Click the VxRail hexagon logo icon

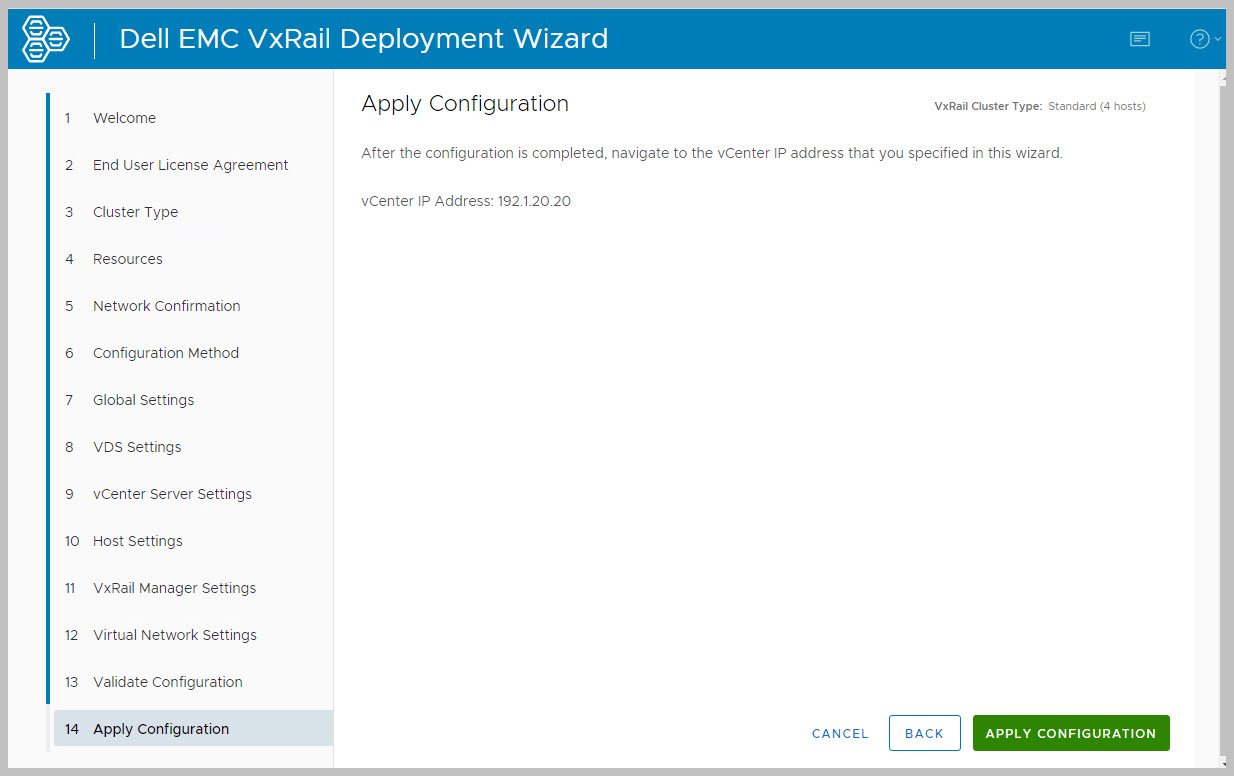[46, 39]
